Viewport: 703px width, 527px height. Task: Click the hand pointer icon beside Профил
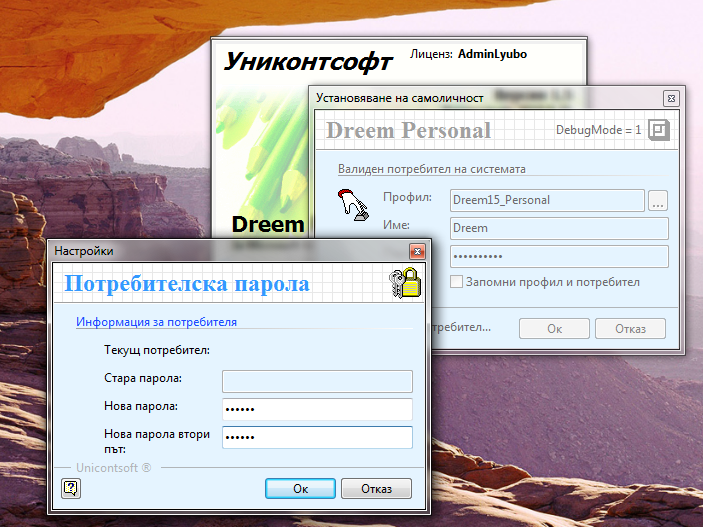click(x=353, y=205)
